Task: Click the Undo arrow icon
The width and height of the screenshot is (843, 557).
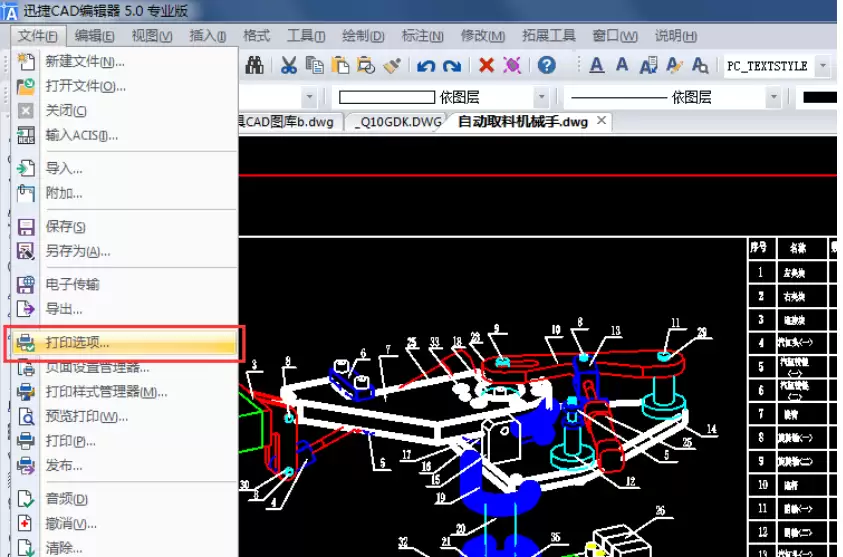Action: 426,66
